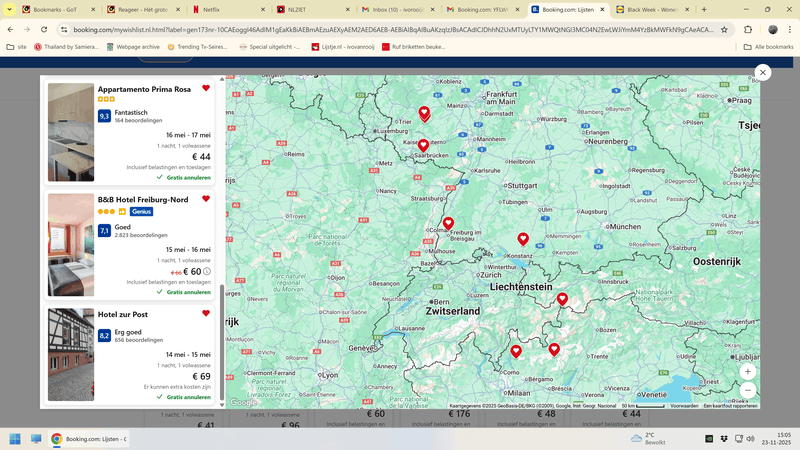Open the Special uitgelicht bookmark
This screenshot has height=450, width=800.
tap(270, 47)
